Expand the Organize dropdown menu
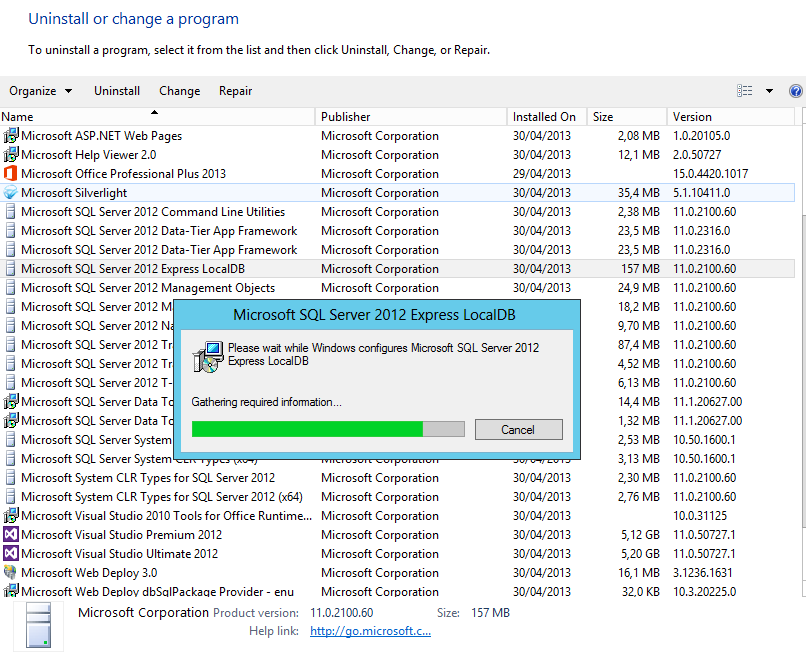This screenshot has height=656, width=806. (x=41, y=91)
